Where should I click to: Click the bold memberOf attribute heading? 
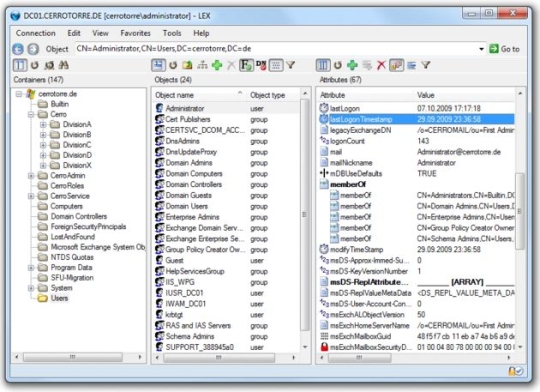coord(348,184)
